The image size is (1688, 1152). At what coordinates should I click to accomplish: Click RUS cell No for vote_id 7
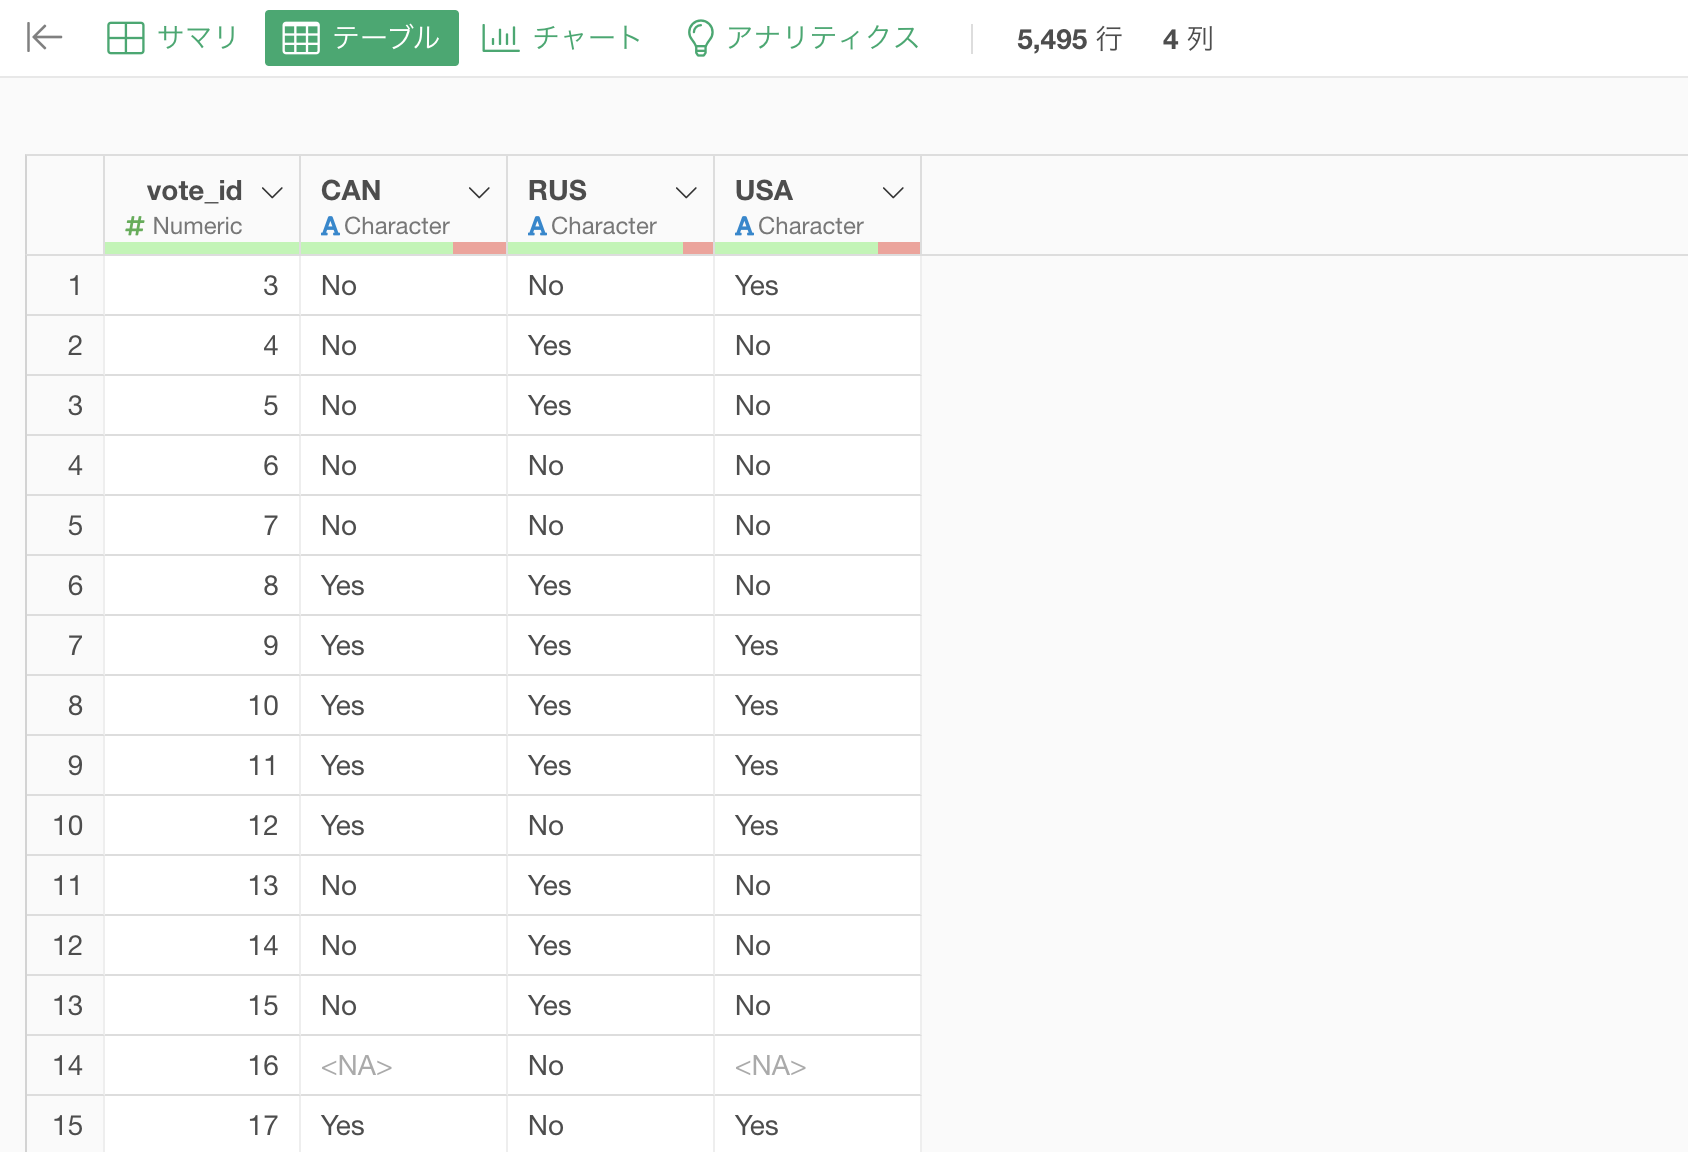click(x=610, y=526)
